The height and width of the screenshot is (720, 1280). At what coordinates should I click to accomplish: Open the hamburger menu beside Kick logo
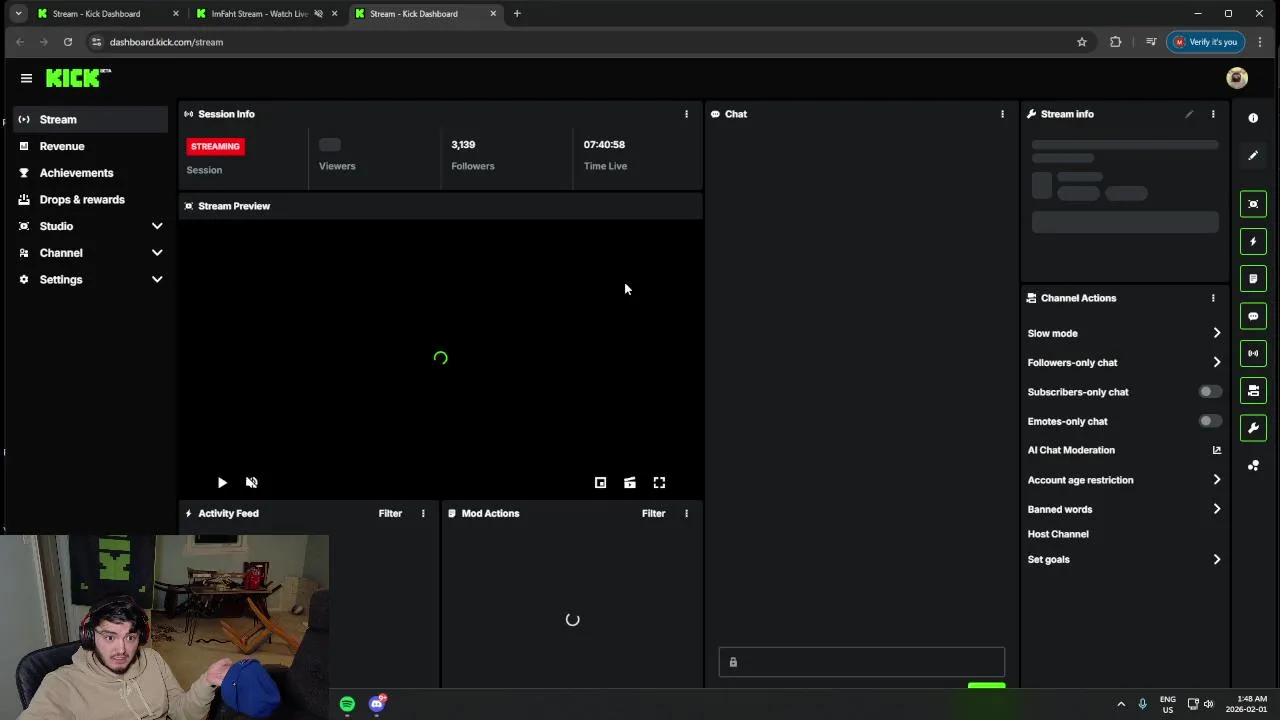click(x=26, y=78)
